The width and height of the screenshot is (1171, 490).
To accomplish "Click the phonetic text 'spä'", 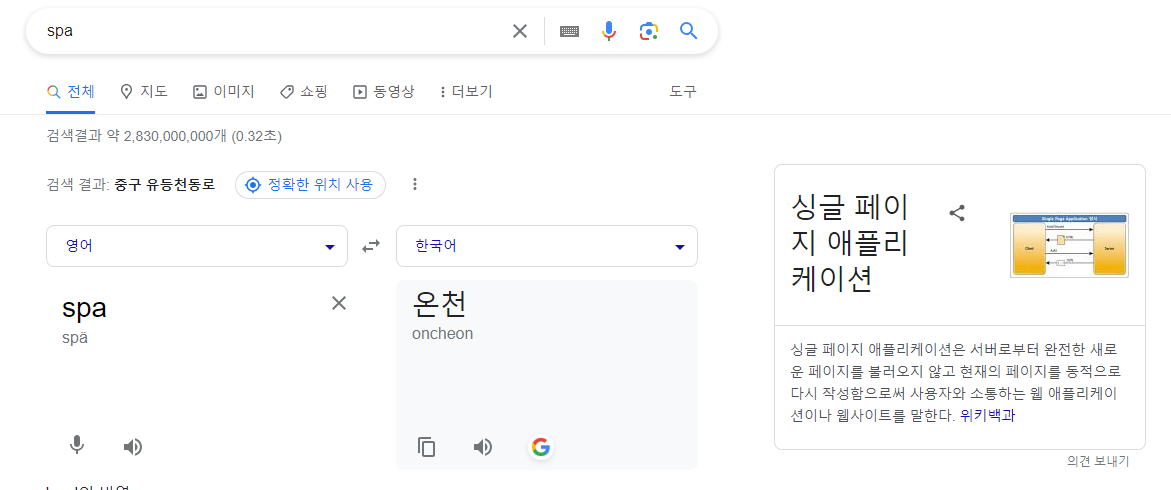I will coord(75,337).
